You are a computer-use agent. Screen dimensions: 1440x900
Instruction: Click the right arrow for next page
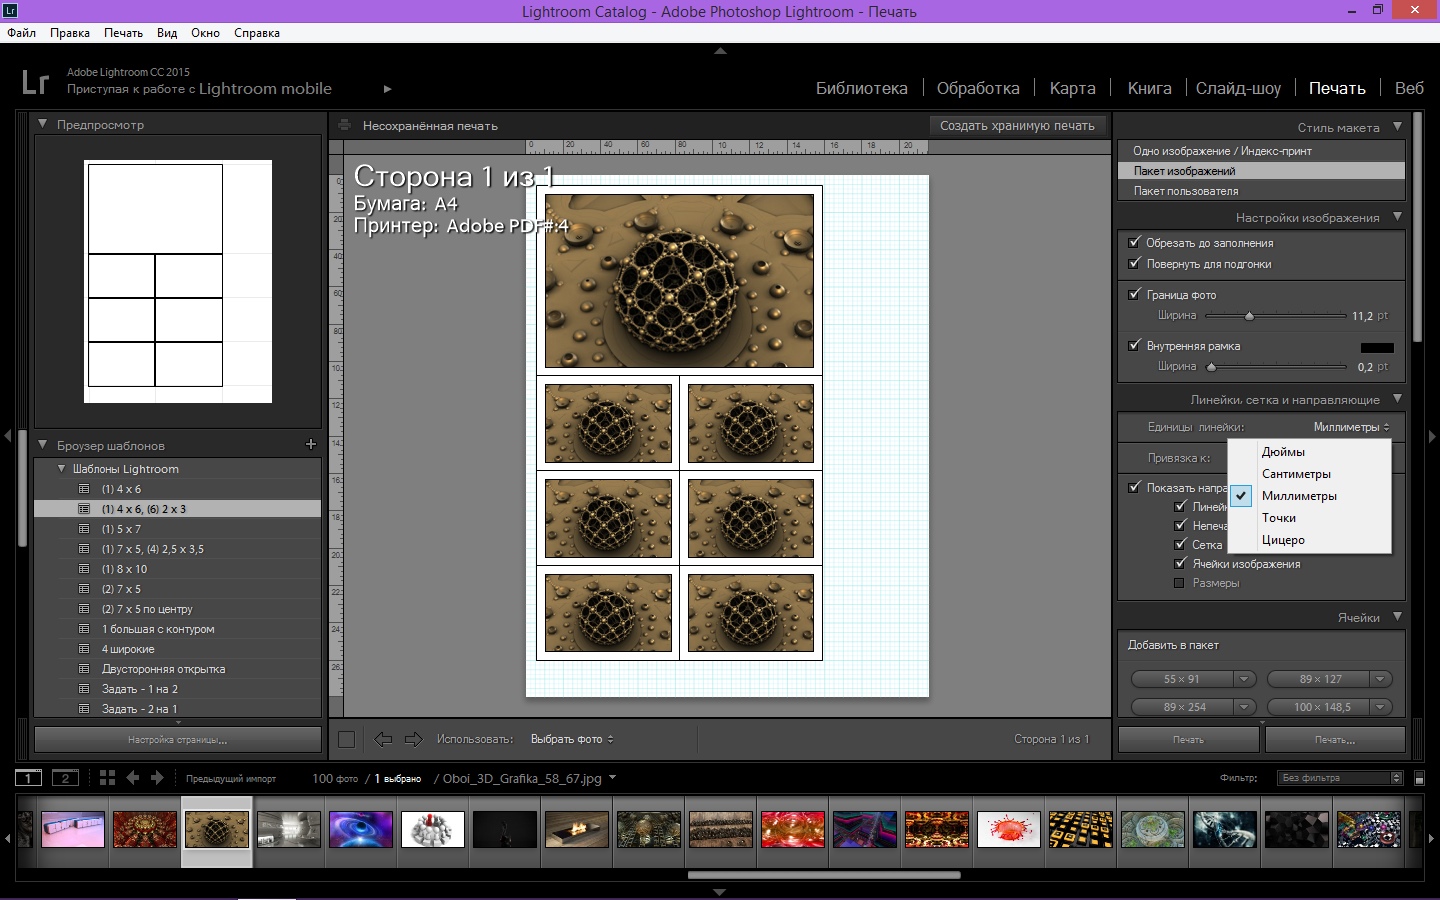pos(413,739)
